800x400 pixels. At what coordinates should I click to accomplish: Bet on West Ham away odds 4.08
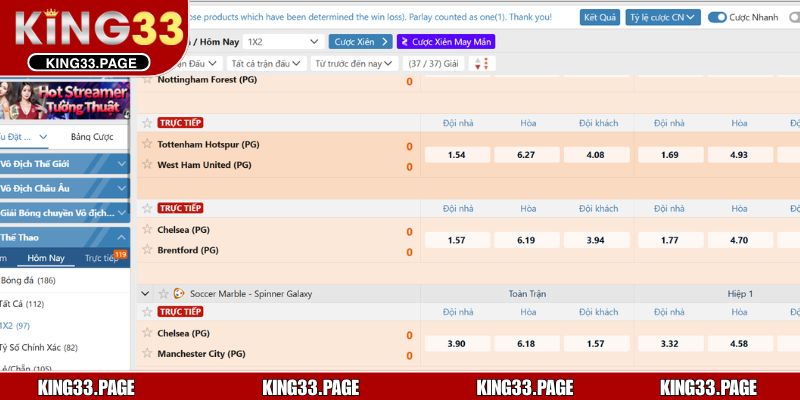tap(596, 155)
